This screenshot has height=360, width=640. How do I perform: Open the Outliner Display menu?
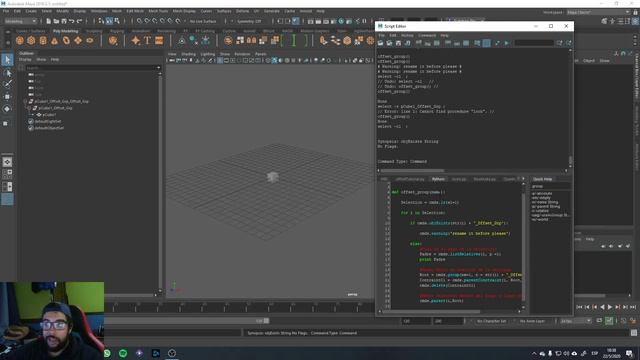[x=25, y=60]
